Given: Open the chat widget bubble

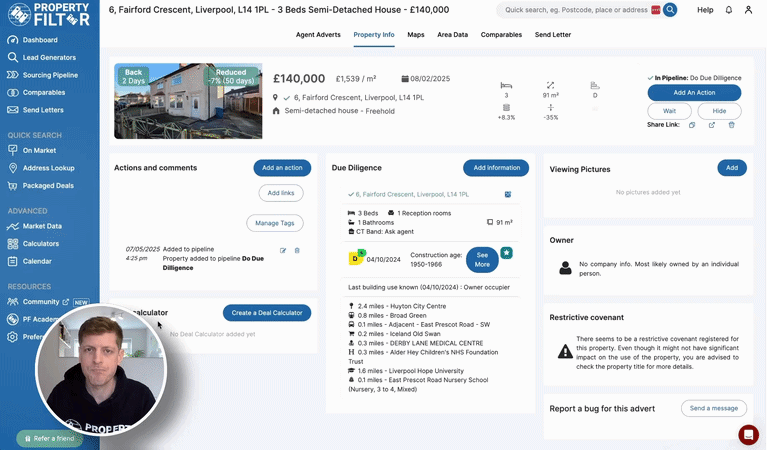Looking at the screenshot, I should (x=748, y=434).
